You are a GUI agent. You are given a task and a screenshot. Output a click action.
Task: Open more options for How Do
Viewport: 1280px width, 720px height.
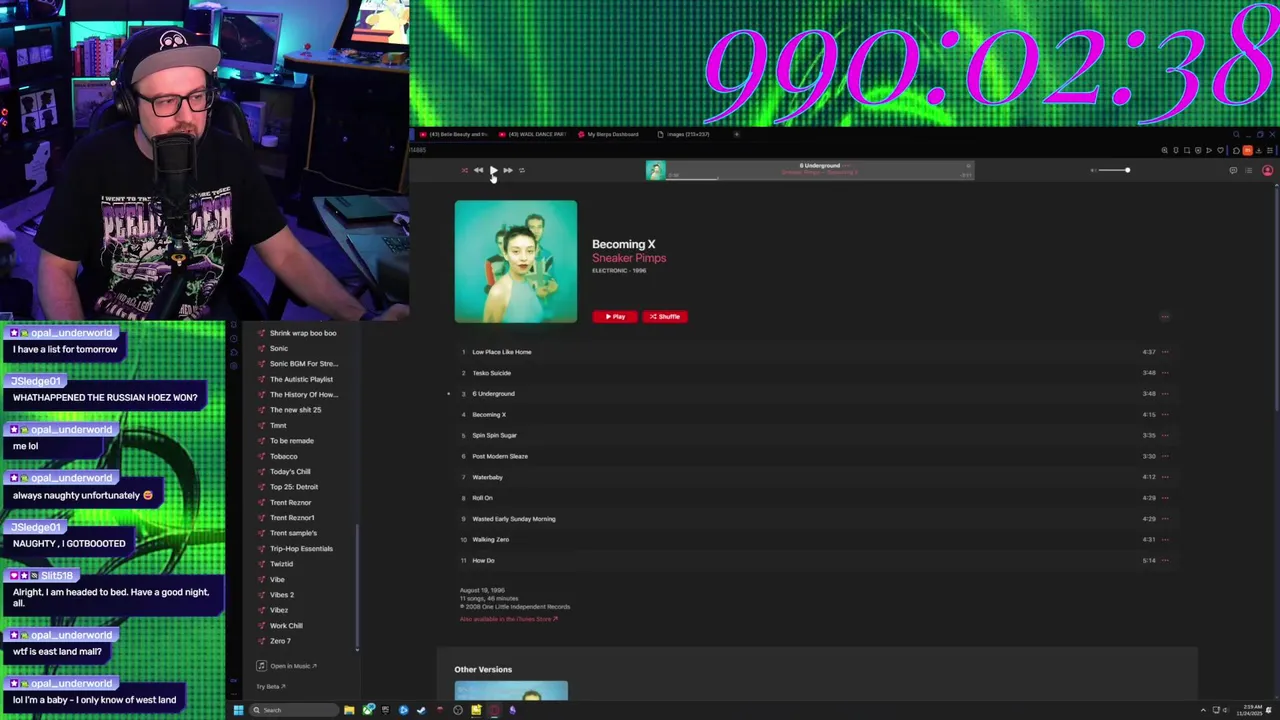pyautogui.click(x=1164, y=560)
